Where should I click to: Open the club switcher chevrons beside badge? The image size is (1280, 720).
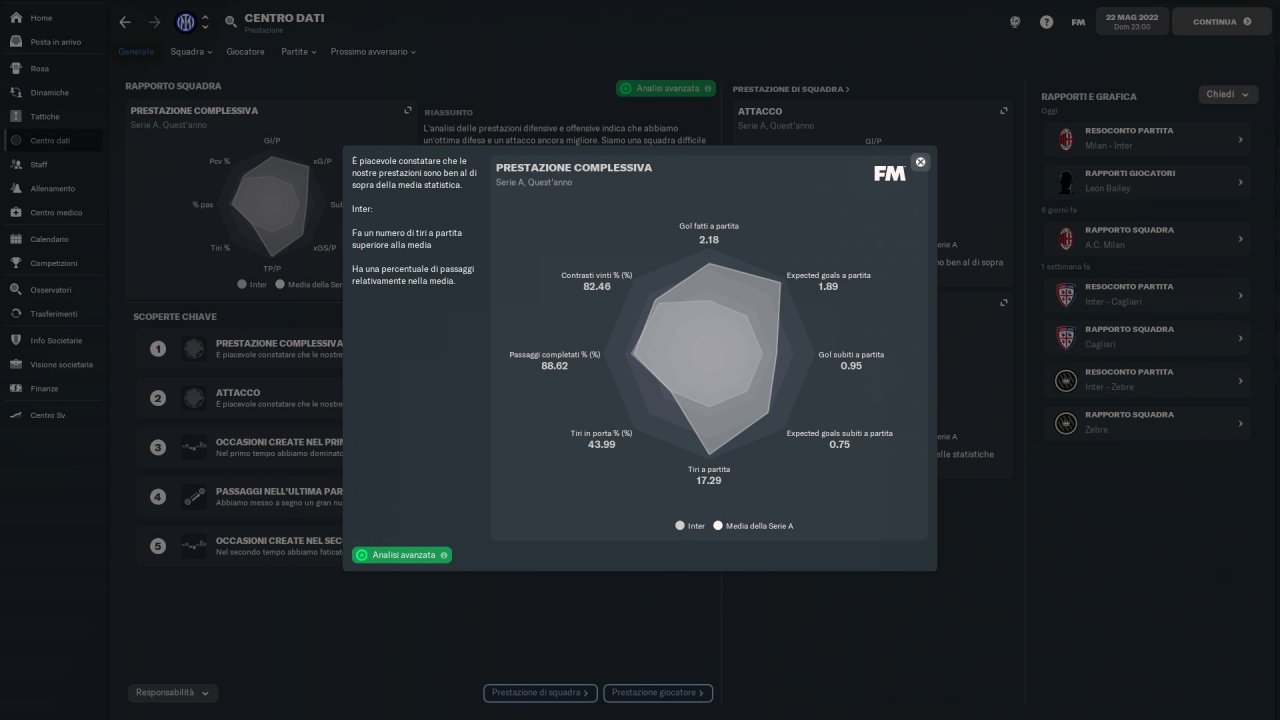click(x=205, y=22)
